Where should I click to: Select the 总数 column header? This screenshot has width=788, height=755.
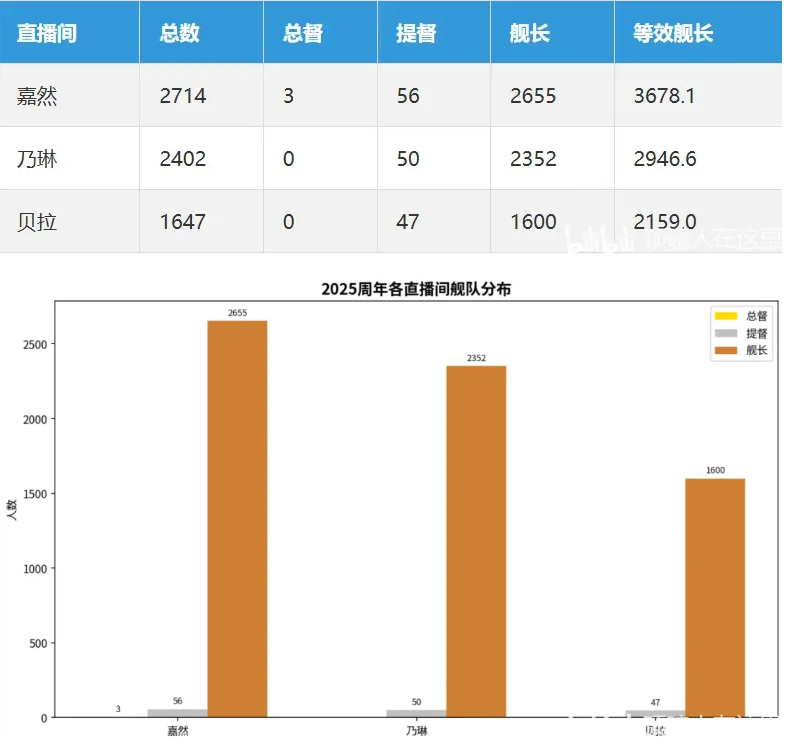tap(180, 32)
